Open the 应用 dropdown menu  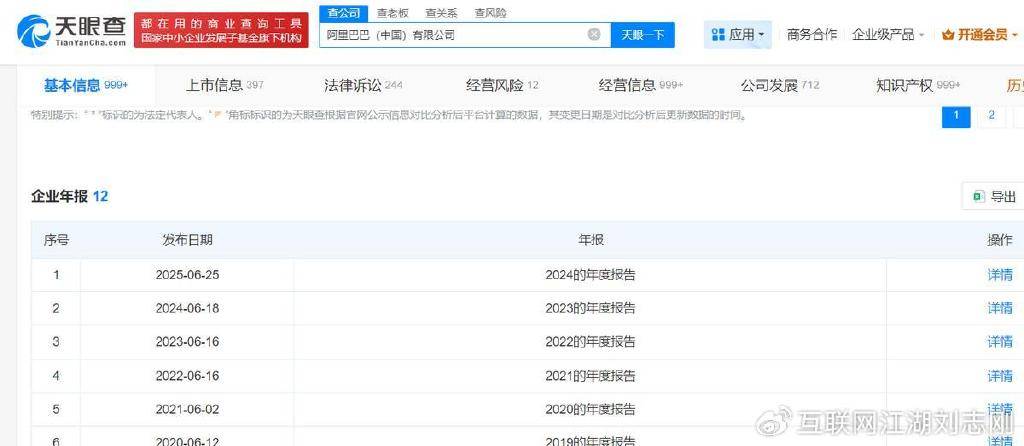(739, 34)
